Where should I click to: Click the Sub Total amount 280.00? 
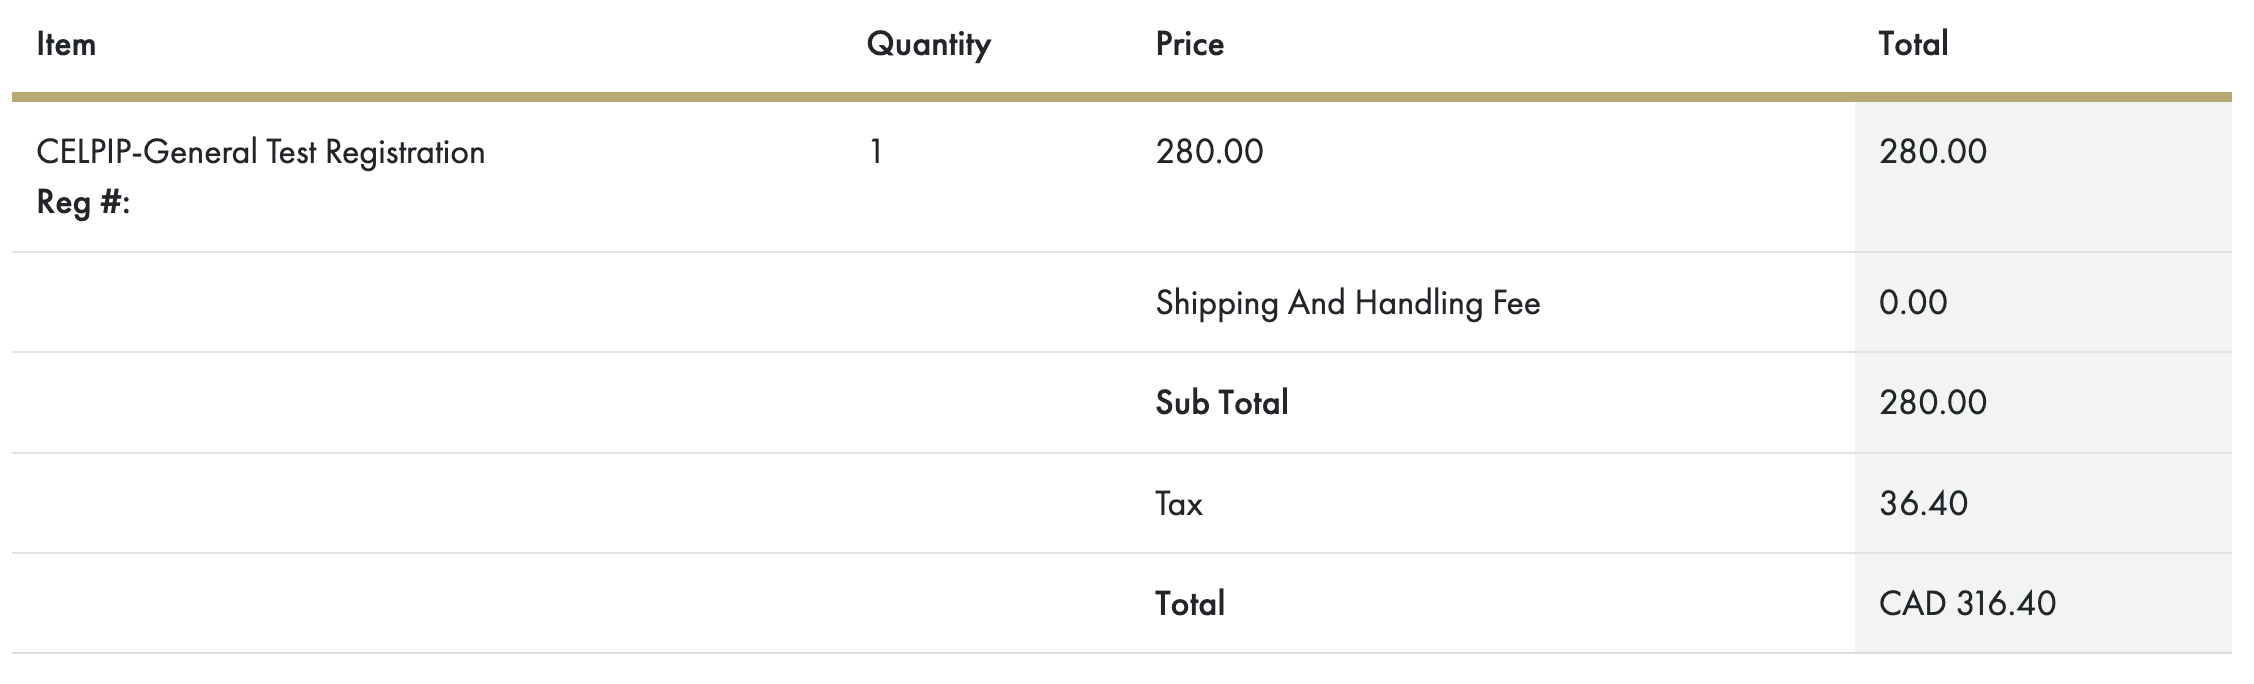pos(1932,403)
